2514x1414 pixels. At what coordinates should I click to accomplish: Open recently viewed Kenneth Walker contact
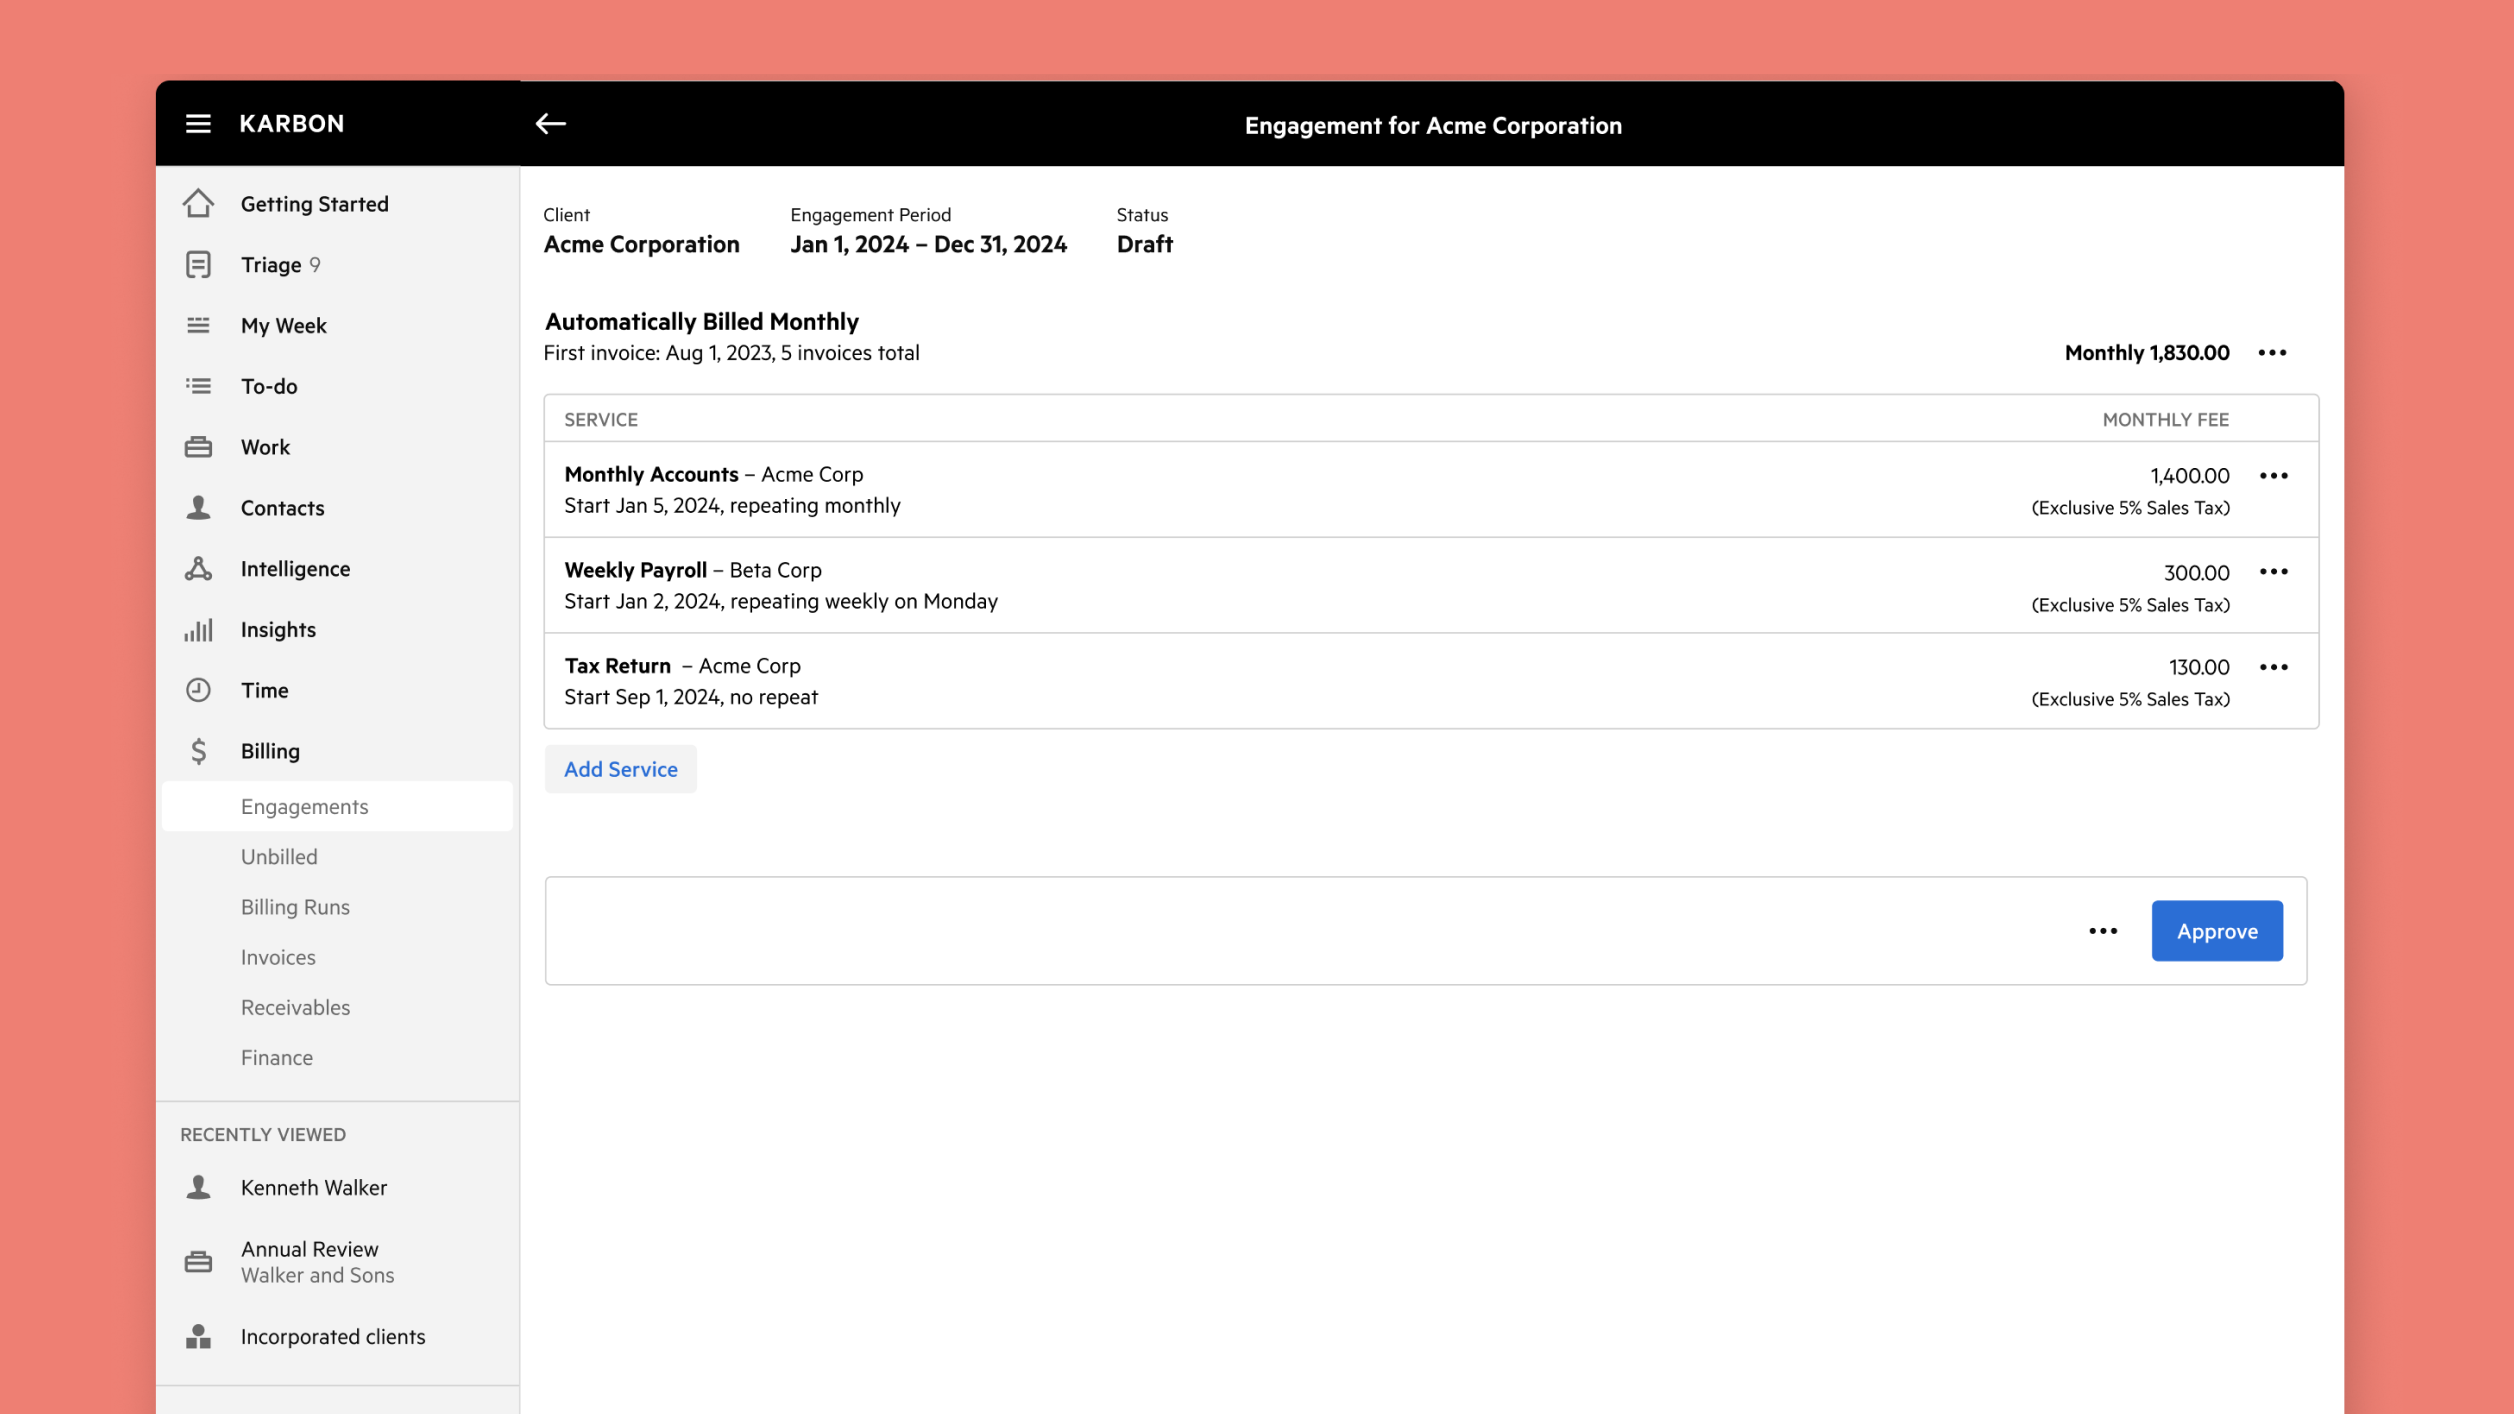[313, 1187]
